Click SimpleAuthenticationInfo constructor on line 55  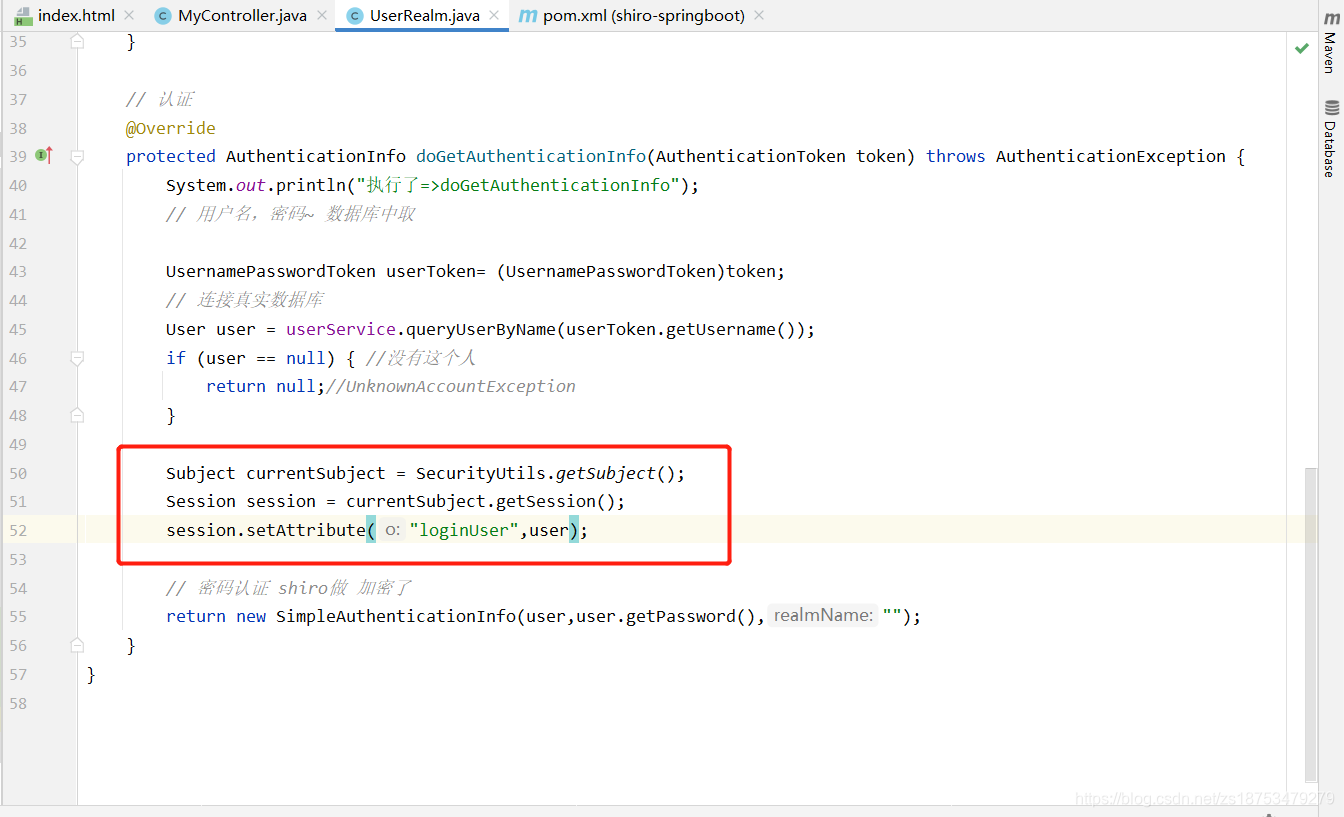(396, 616)
